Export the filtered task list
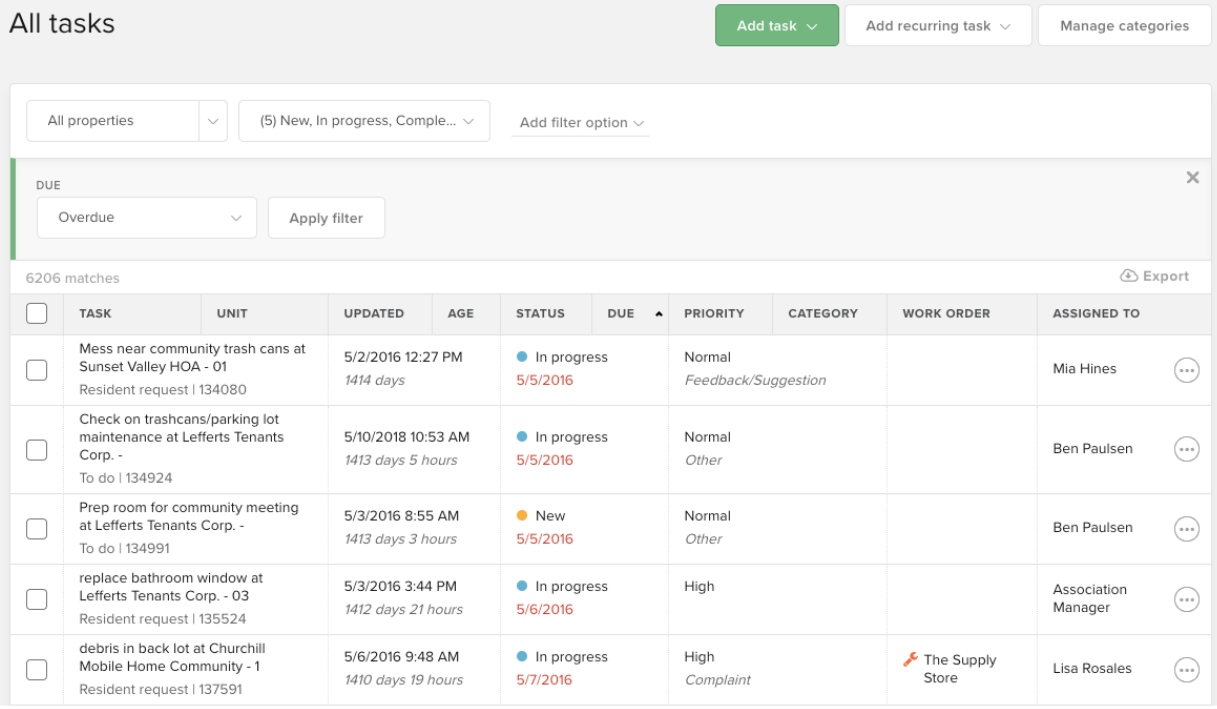The width and height of the screenshot is (1217, 709). click(x=1155, y=276)
